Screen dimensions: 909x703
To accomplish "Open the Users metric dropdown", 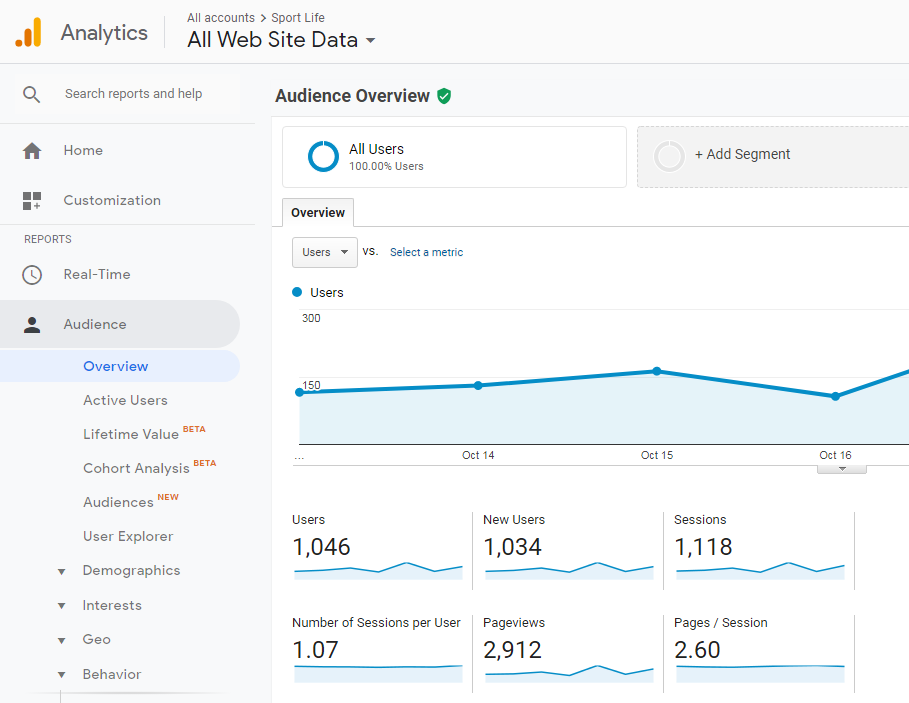I will (324, 252).
